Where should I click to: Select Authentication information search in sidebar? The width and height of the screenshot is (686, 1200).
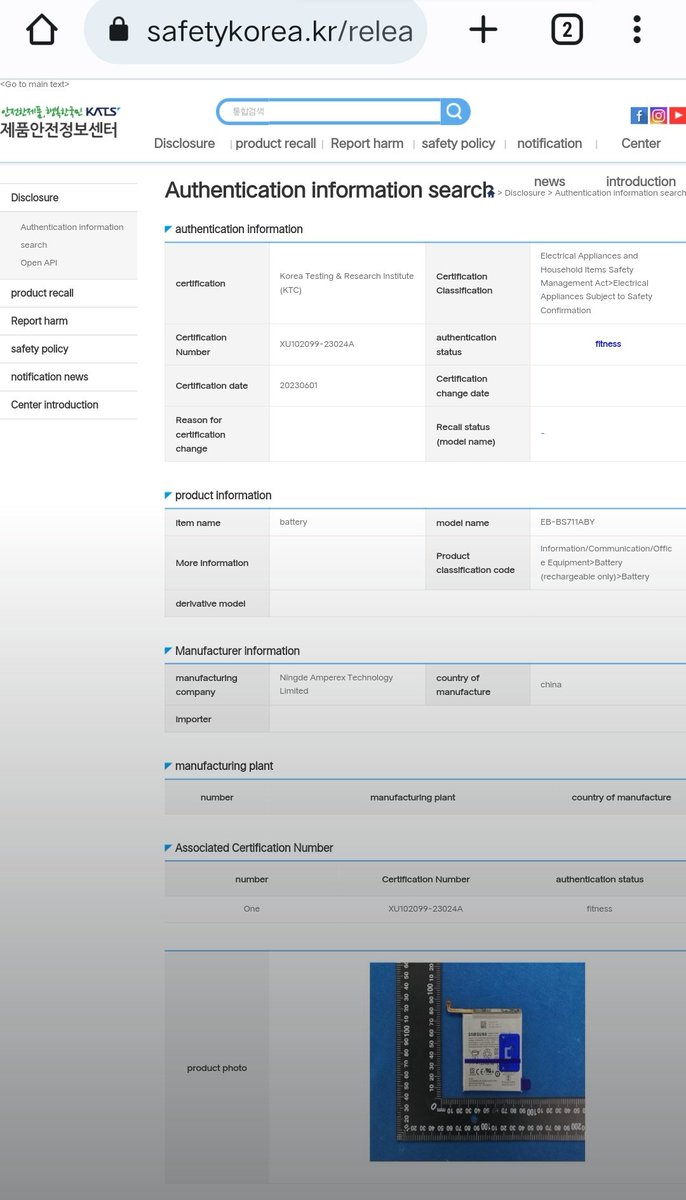(x=72, y=236)
